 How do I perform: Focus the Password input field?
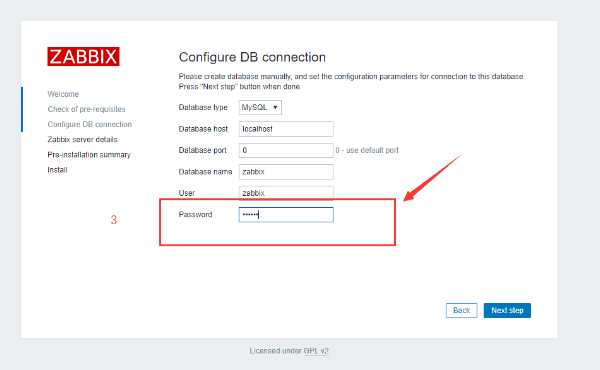286,215
